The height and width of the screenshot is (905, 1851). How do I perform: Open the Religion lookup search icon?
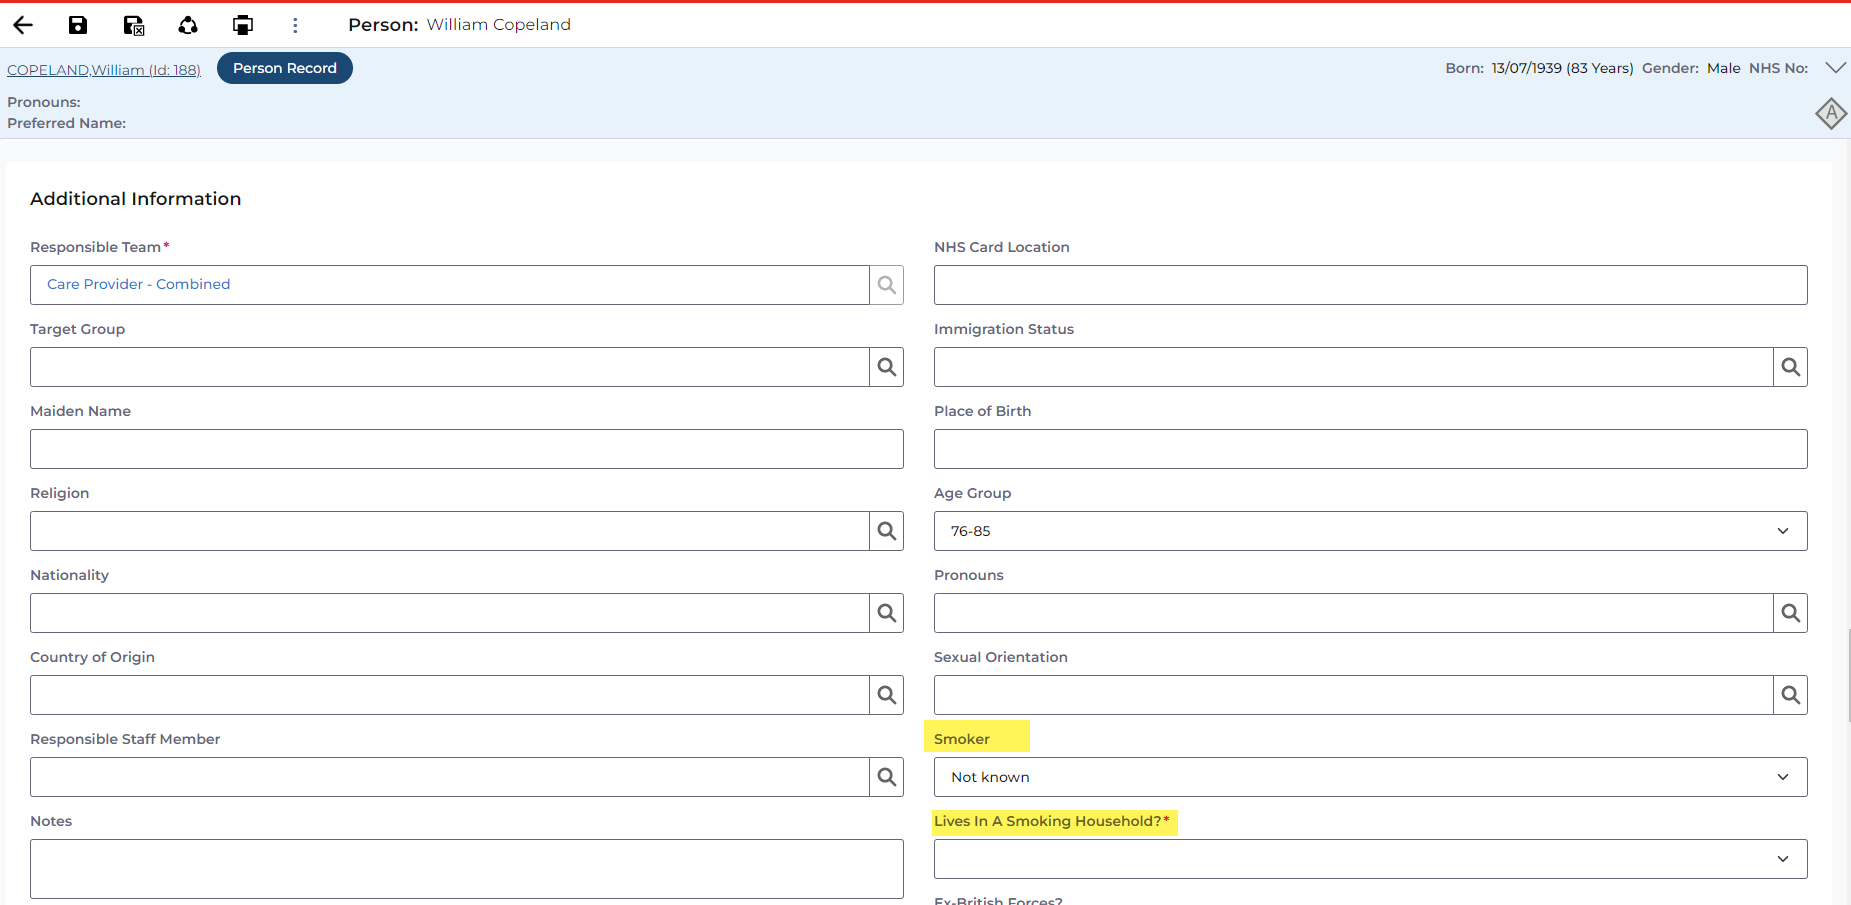[887, 531]
